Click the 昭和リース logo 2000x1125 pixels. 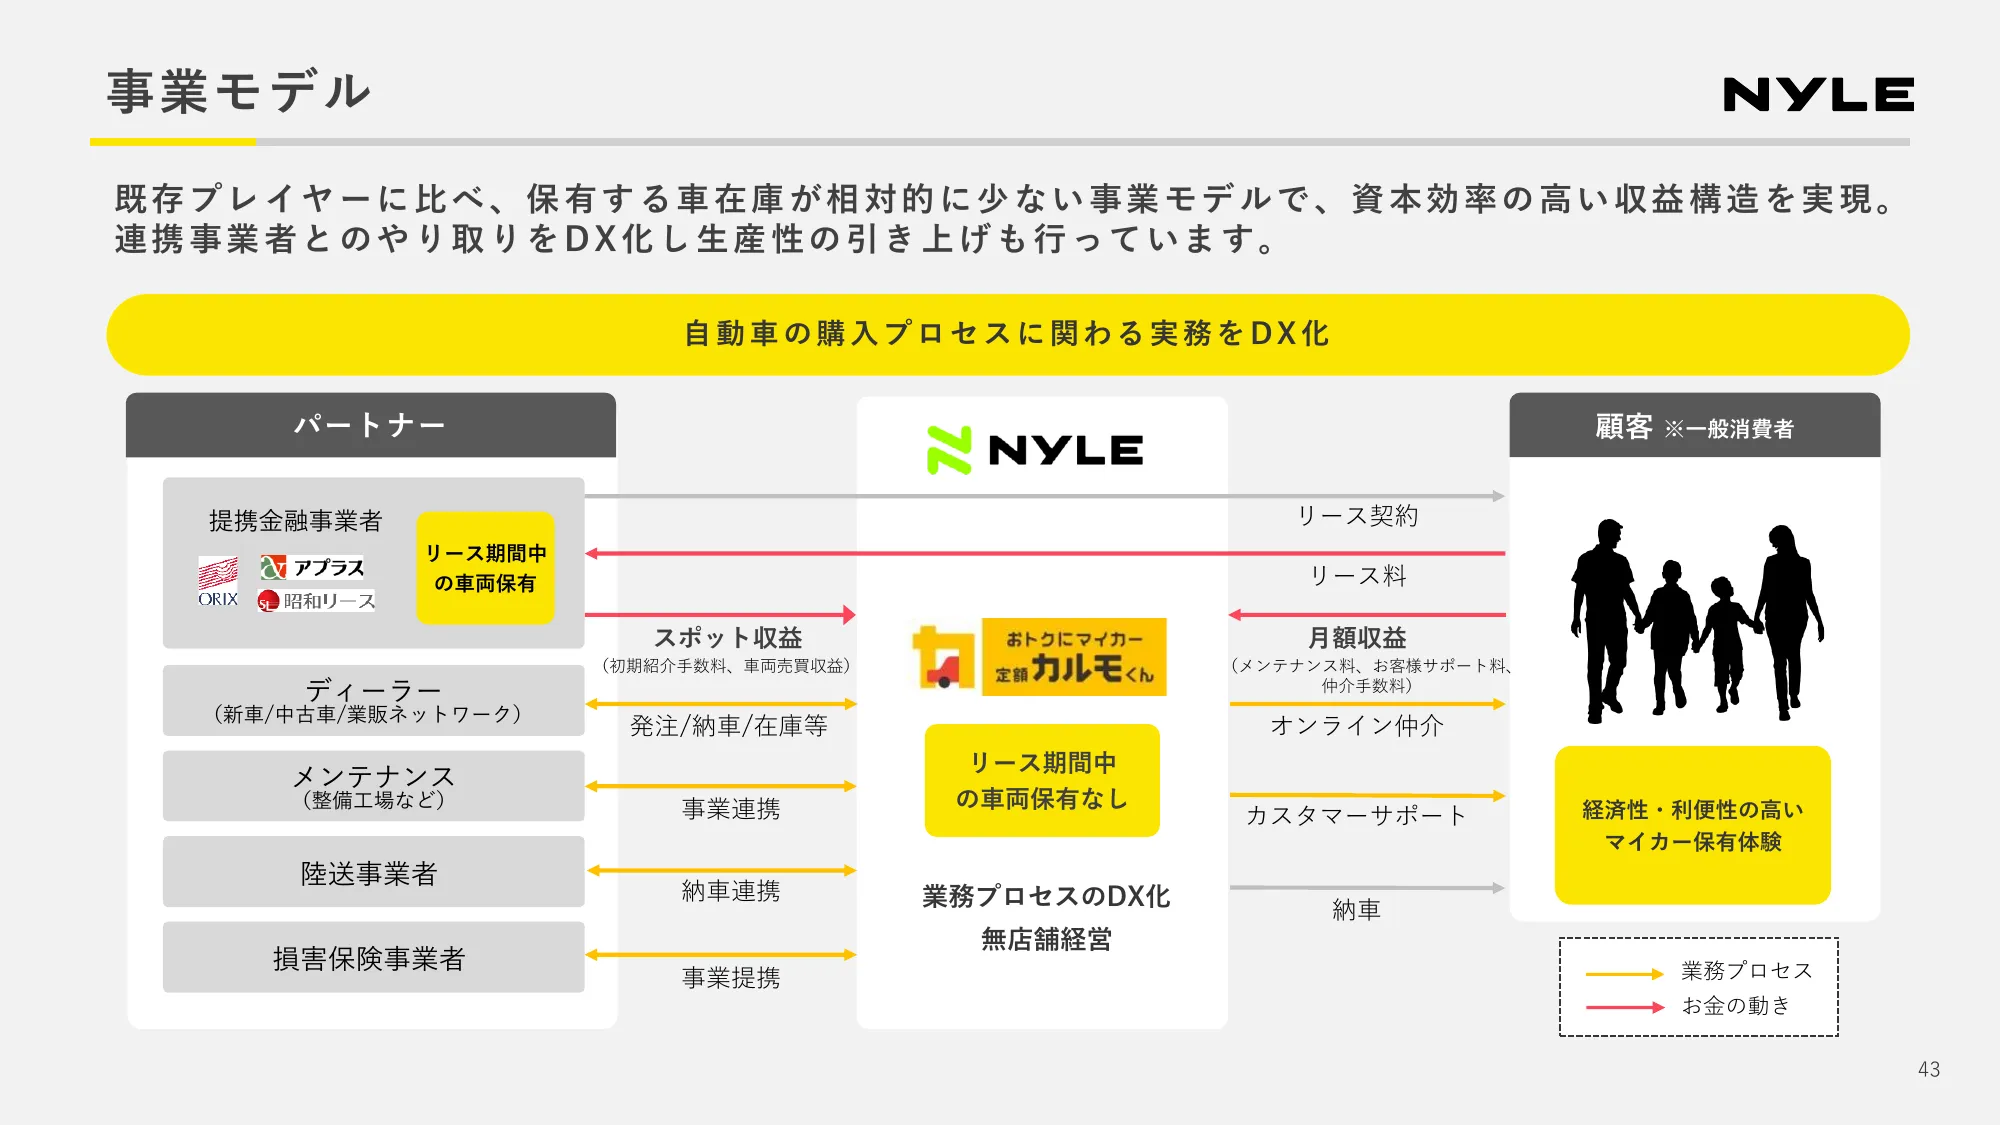point(316,601)
